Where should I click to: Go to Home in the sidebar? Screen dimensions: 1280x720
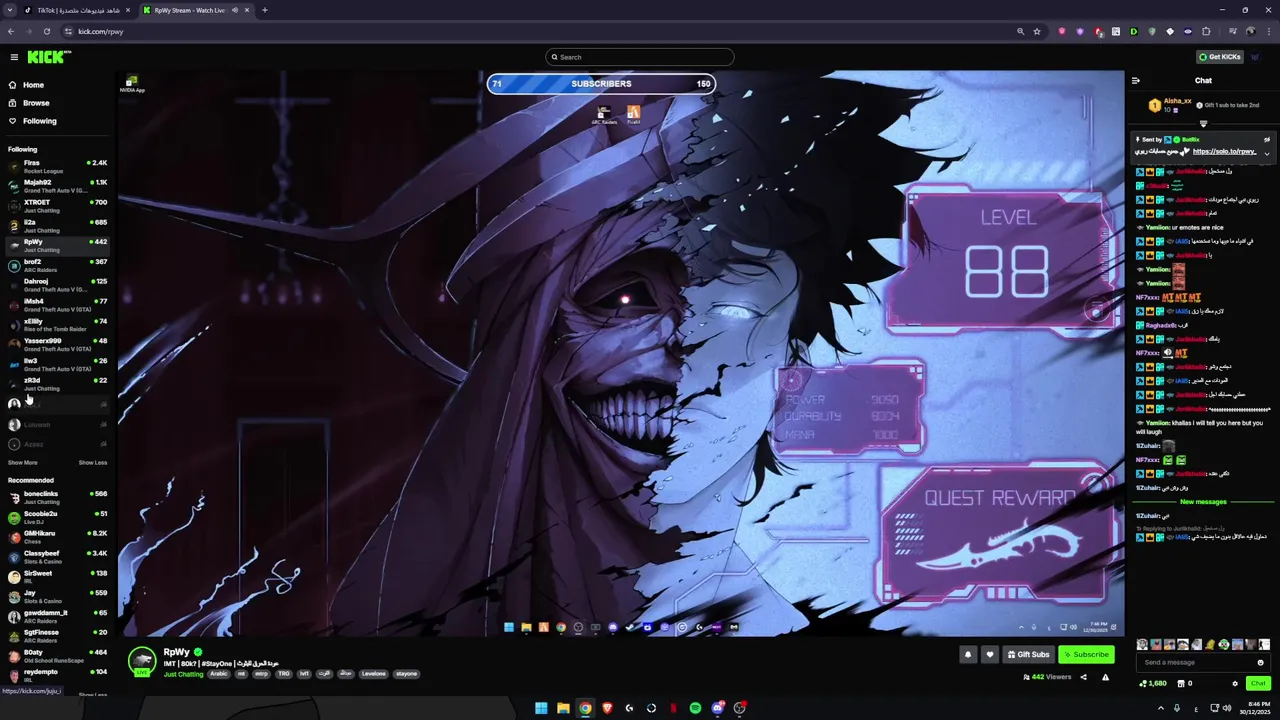coord(33,85)
